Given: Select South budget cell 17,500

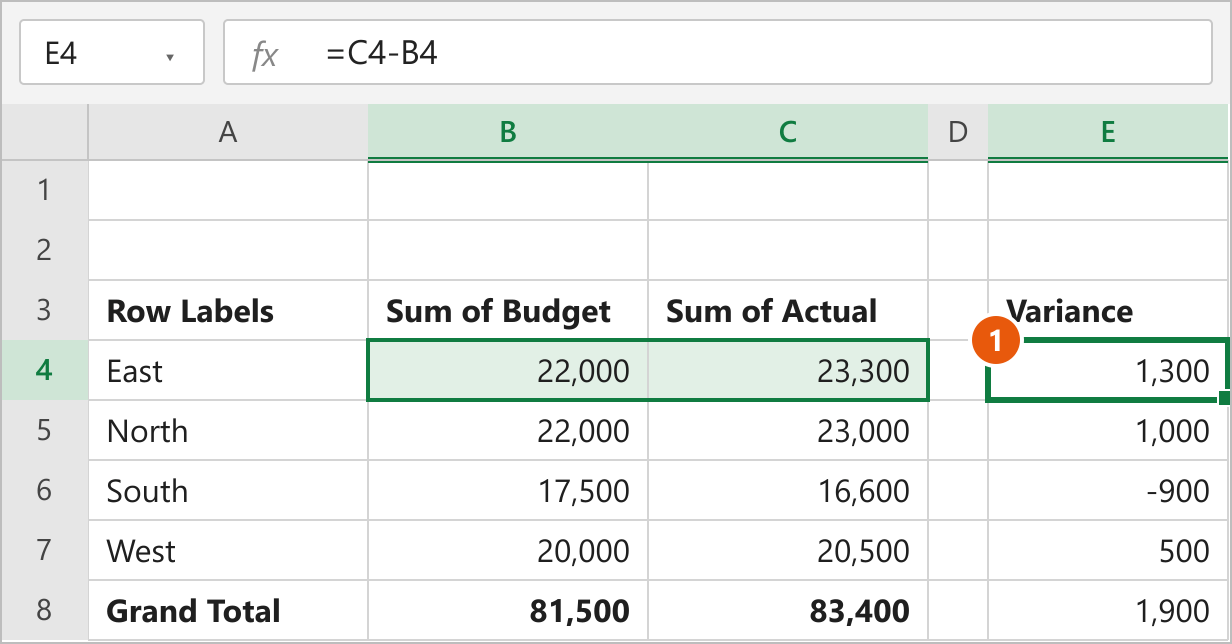Looking at the screenshot, I should pos(508,490).
